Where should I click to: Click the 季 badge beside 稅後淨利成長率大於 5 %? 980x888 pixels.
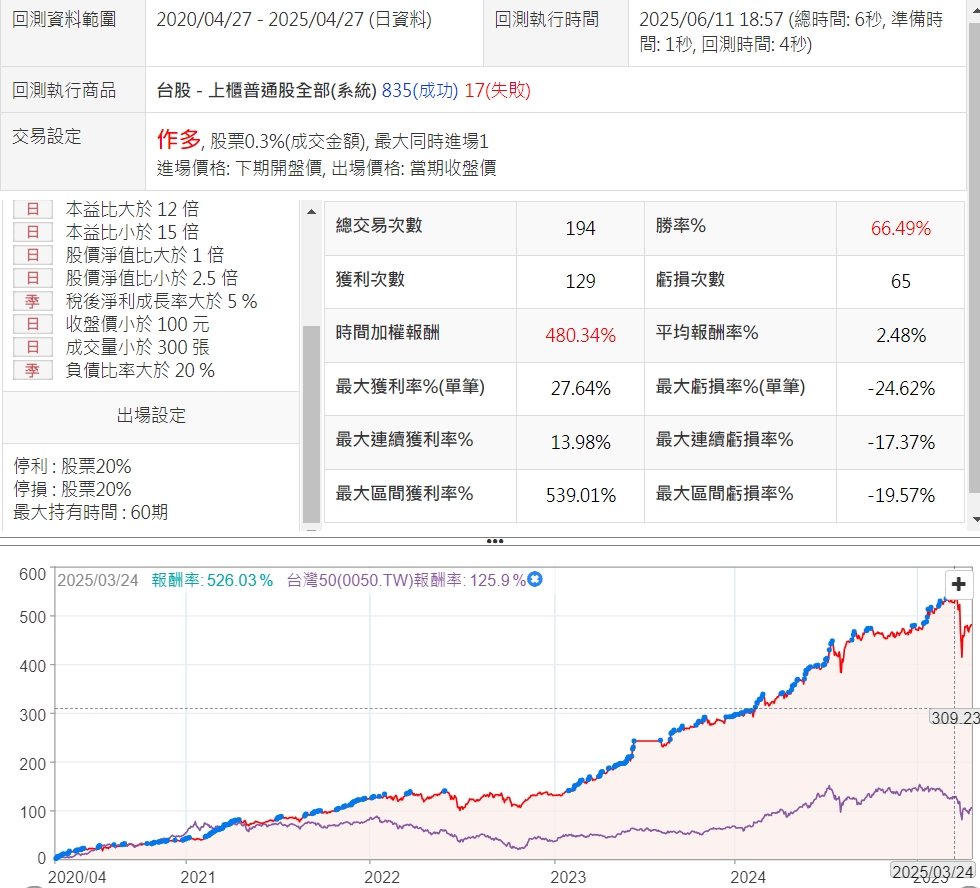pos(32,301)
